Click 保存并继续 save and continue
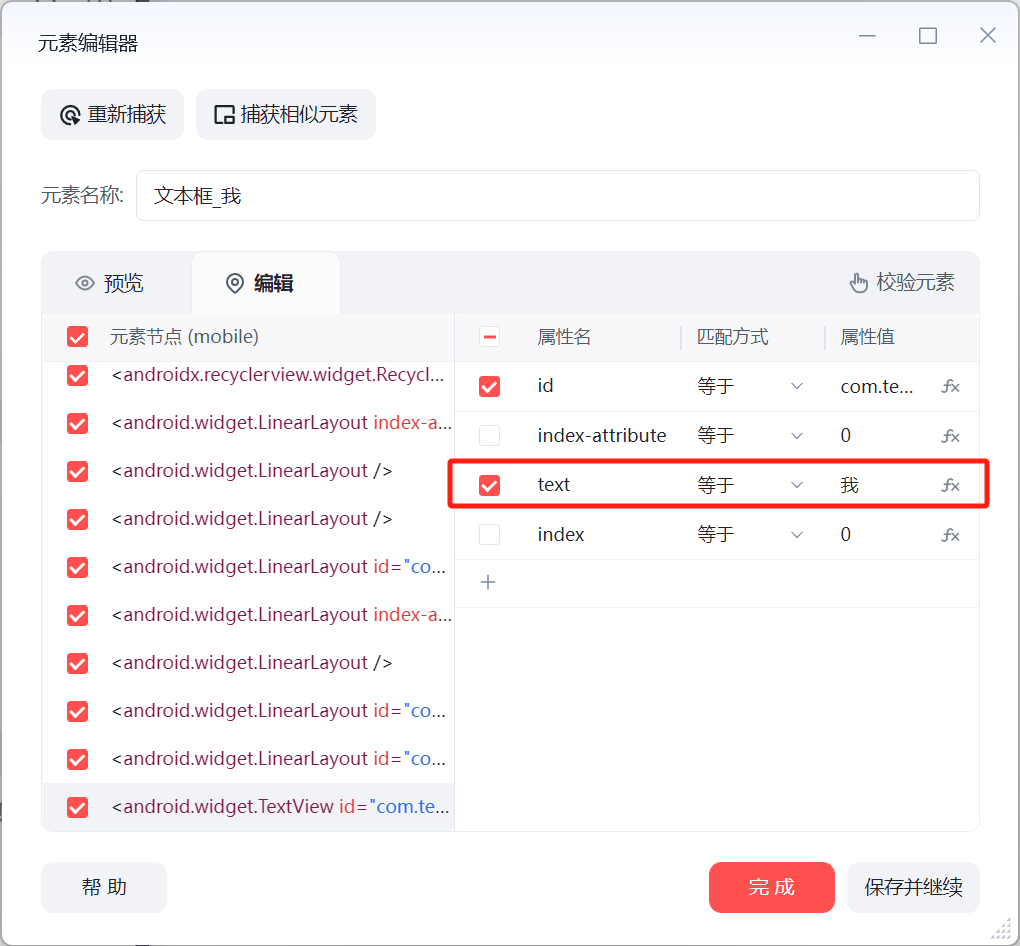Screen dimensions: 1020x946 click(x=913, y=887)
